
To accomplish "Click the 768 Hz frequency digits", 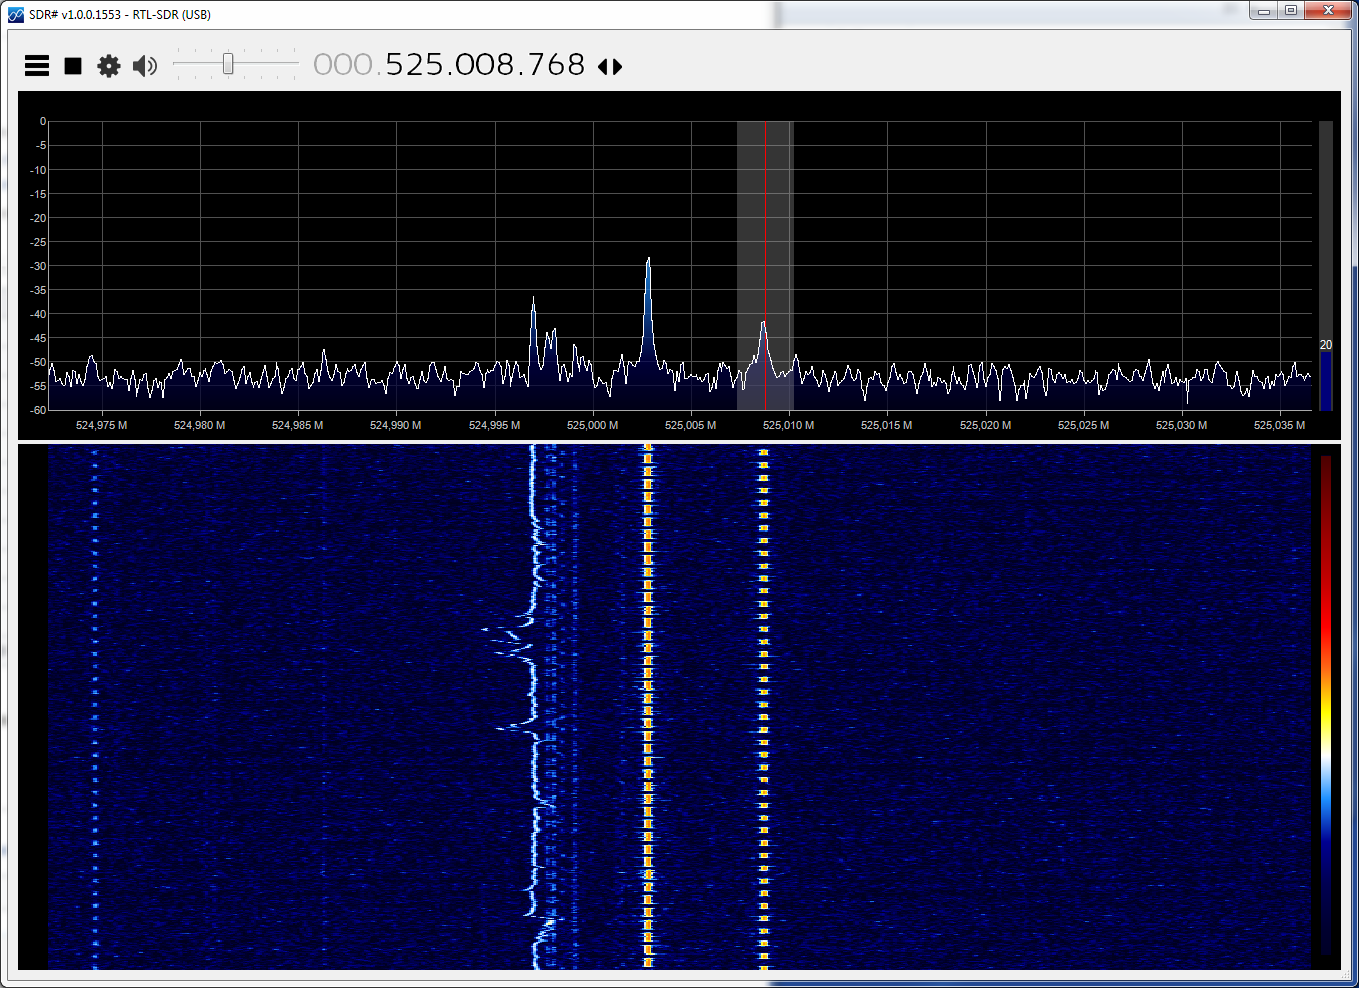I will (557, 65).
